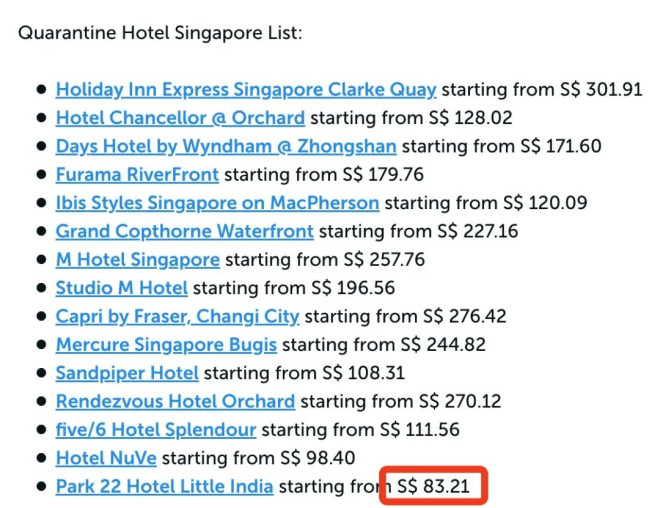
Task: Open Capri by Fraser, Changi City link
Action: coord(177,317)
